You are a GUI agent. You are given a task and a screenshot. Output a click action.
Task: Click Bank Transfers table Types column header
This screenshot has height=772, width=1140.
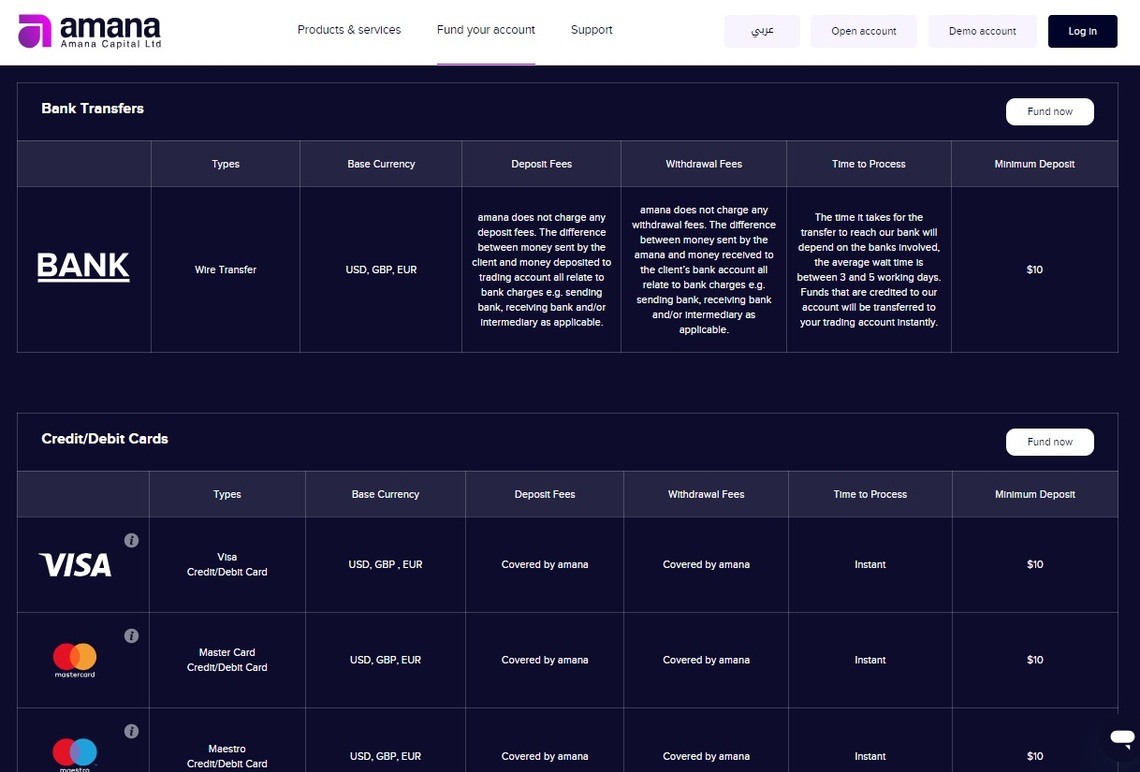tap(225, 164)
